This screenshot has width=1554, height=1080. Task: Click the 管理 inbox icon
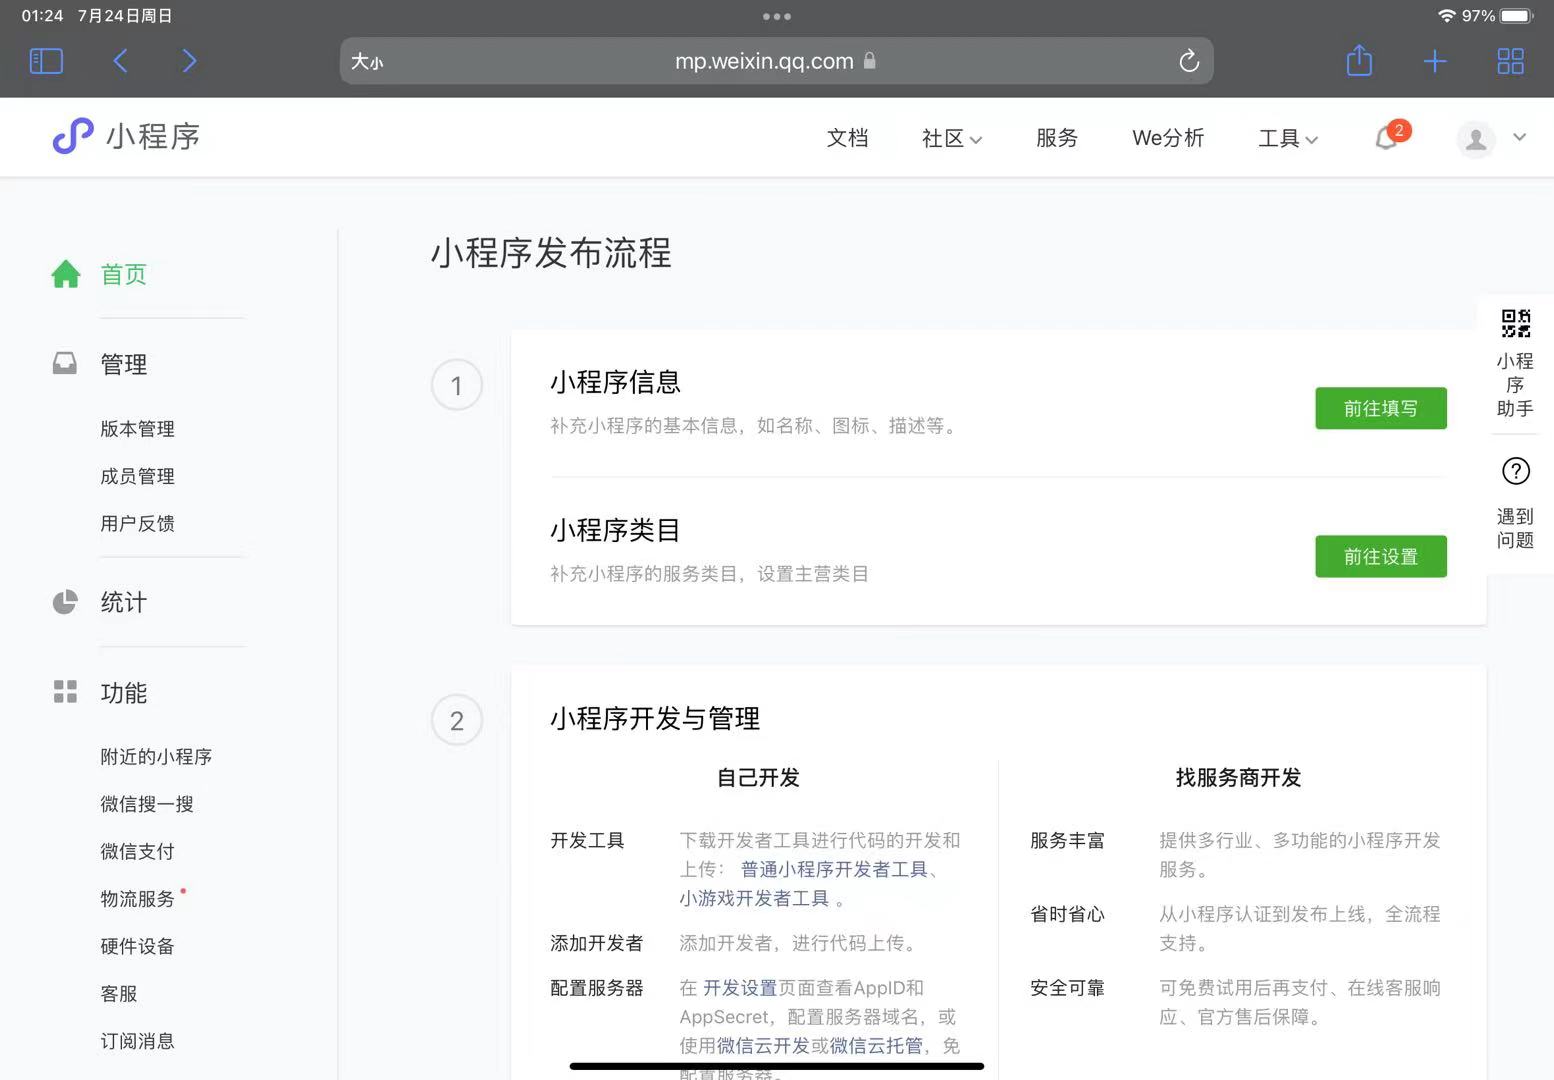coord(65,363)
